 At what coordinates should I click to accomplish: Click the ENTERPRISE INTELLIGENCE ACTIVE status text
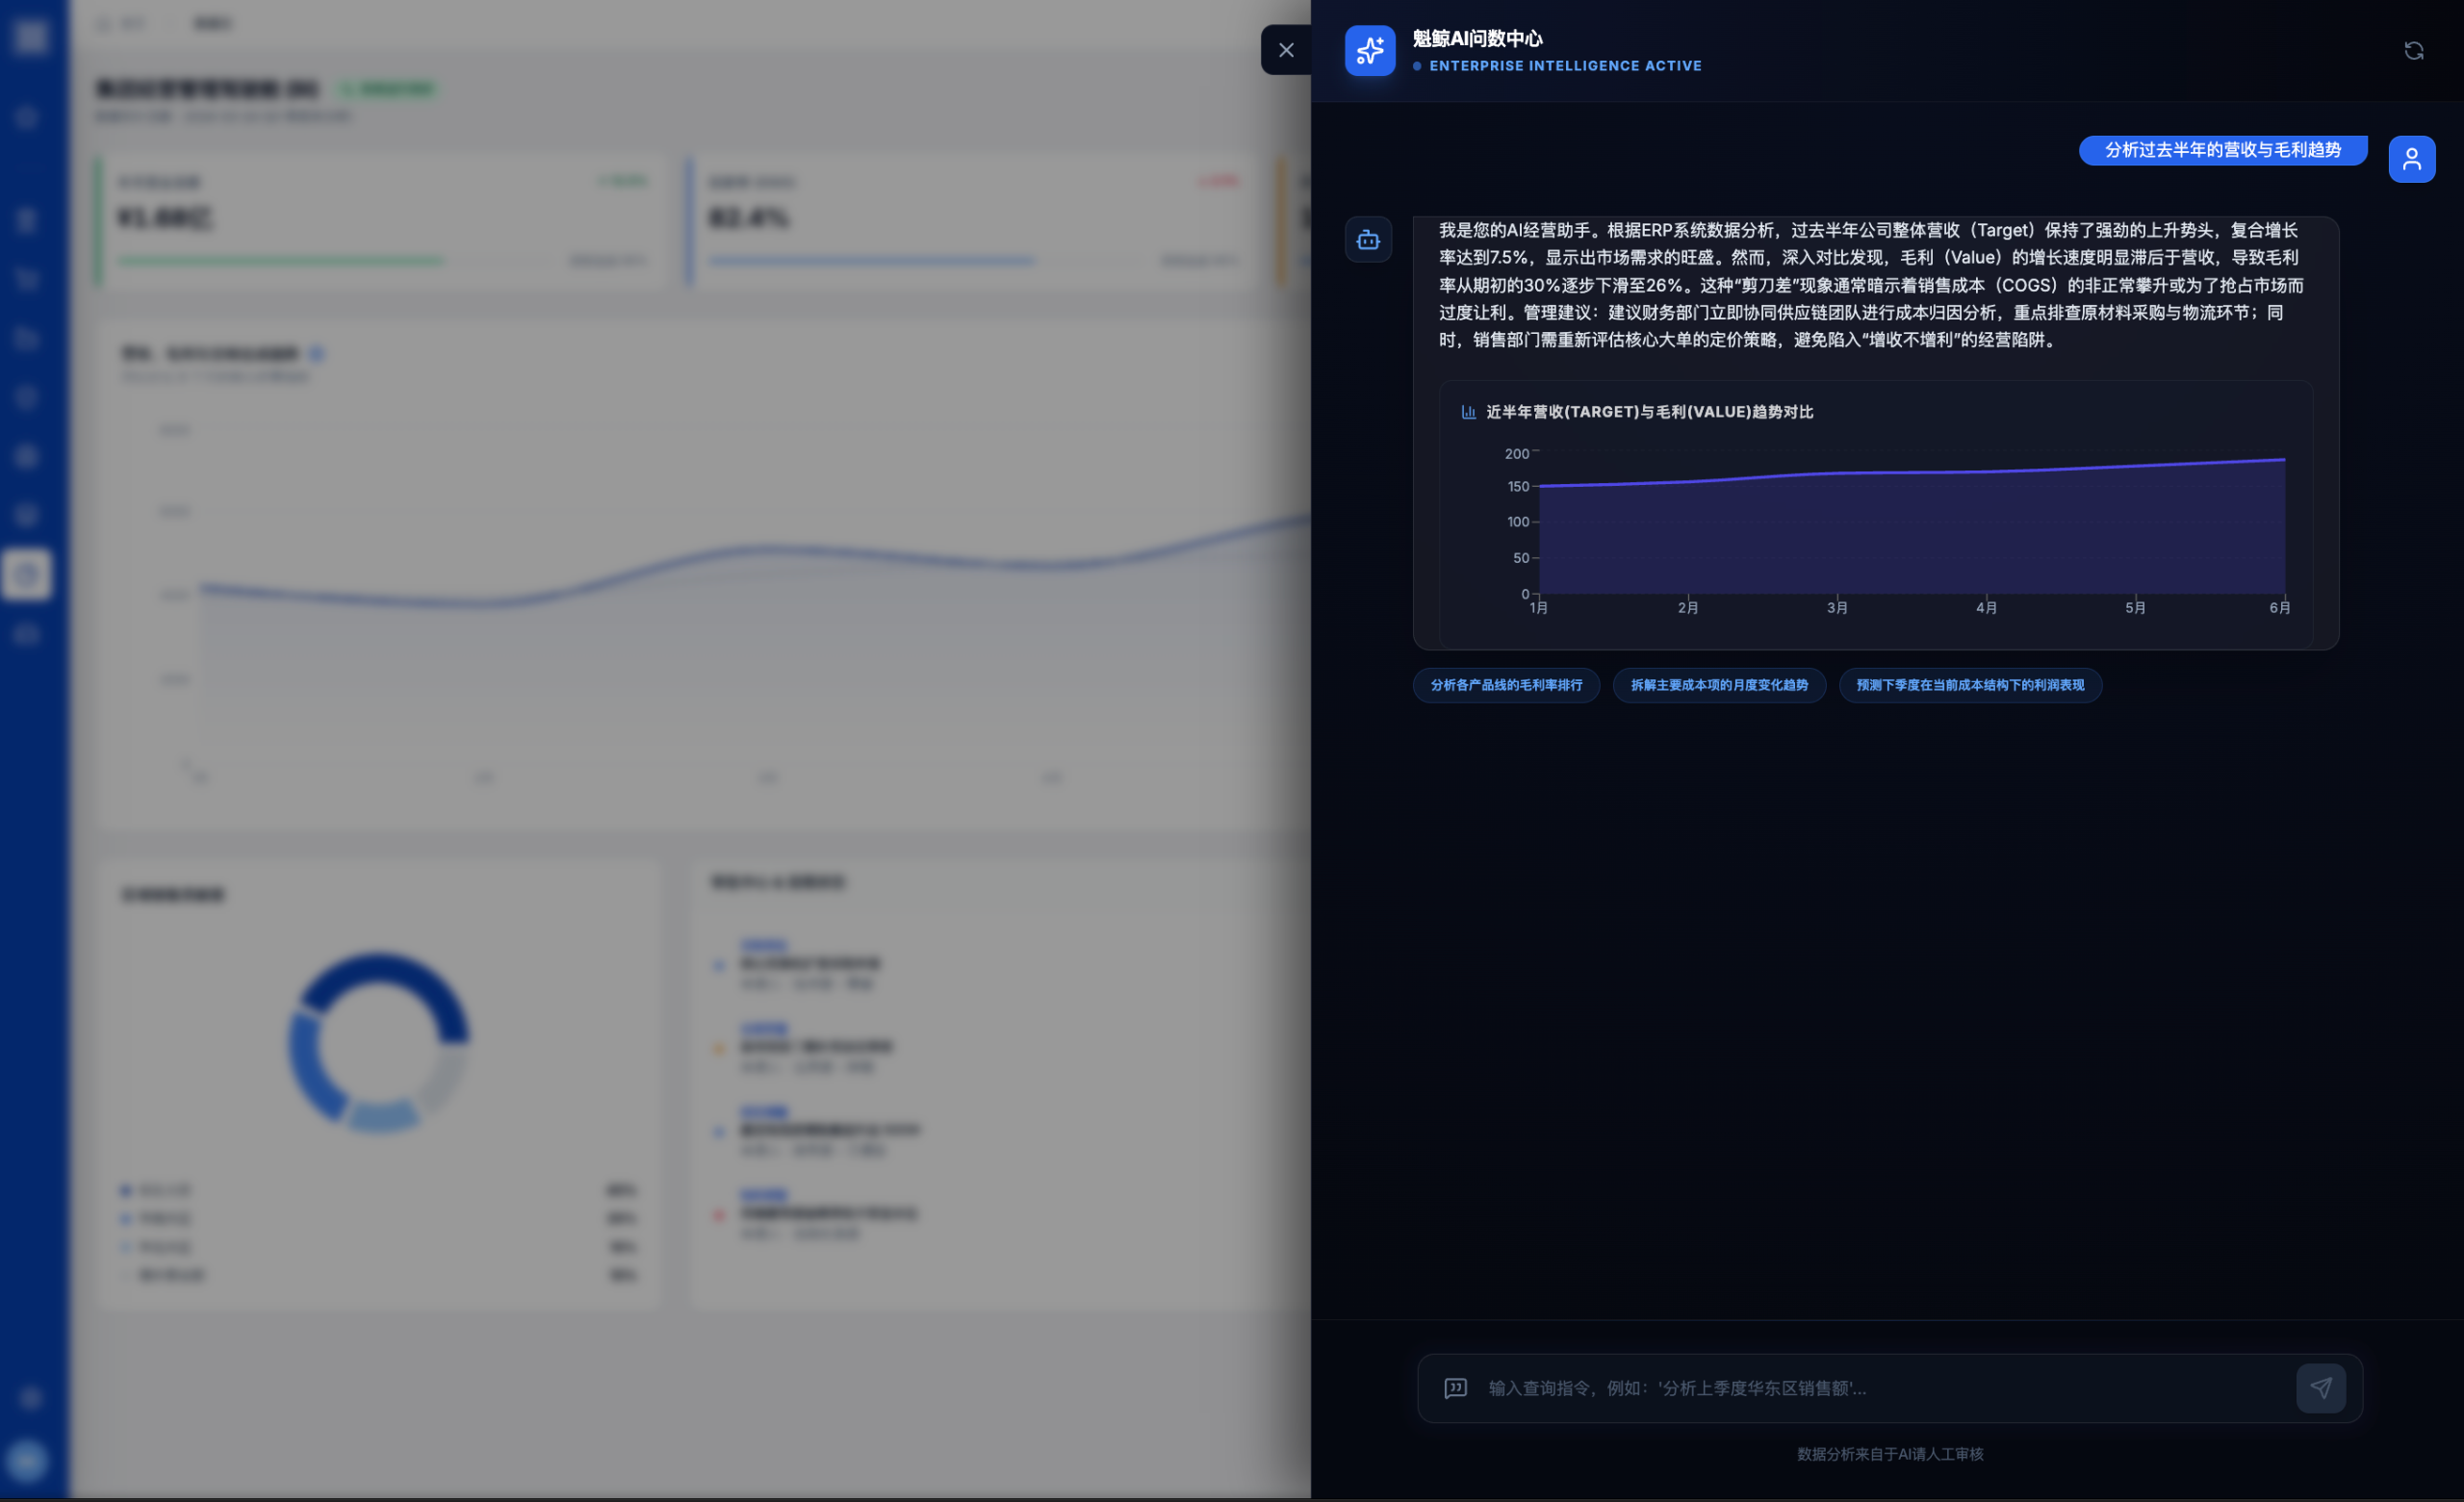pyautogui.click(x=1565, y=66)
